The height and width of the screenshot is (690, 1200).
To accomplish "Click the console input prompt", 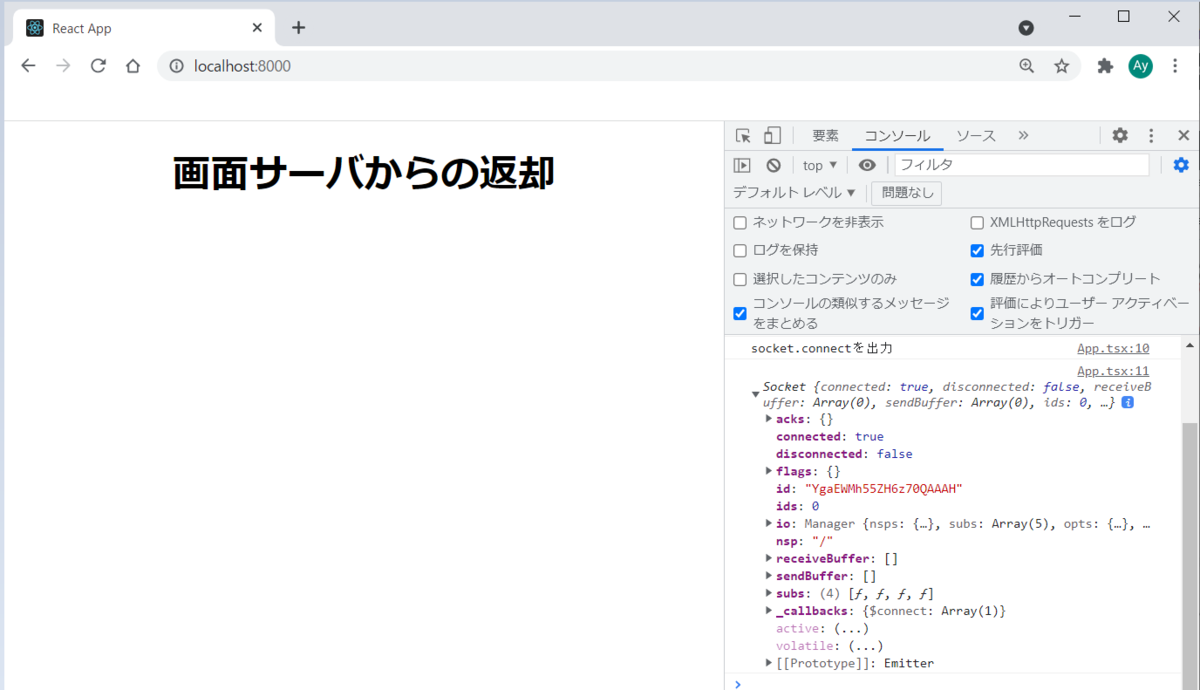I will click(900, 684).
